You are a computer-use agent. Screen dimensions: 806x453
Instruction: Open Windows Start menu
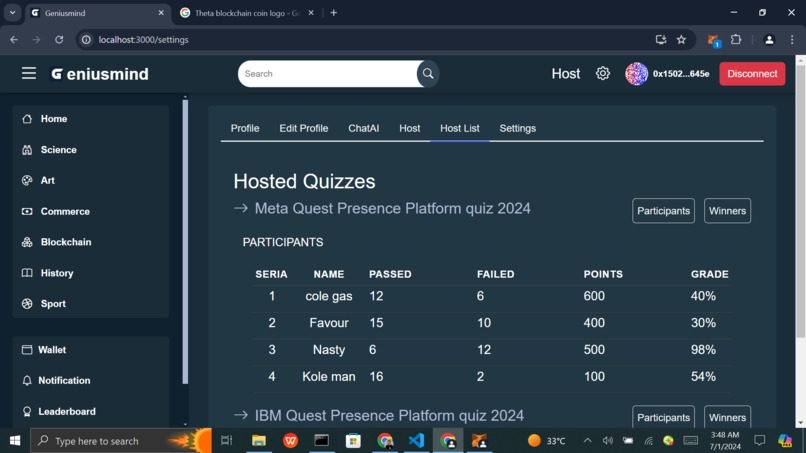(x=15, y=441)
